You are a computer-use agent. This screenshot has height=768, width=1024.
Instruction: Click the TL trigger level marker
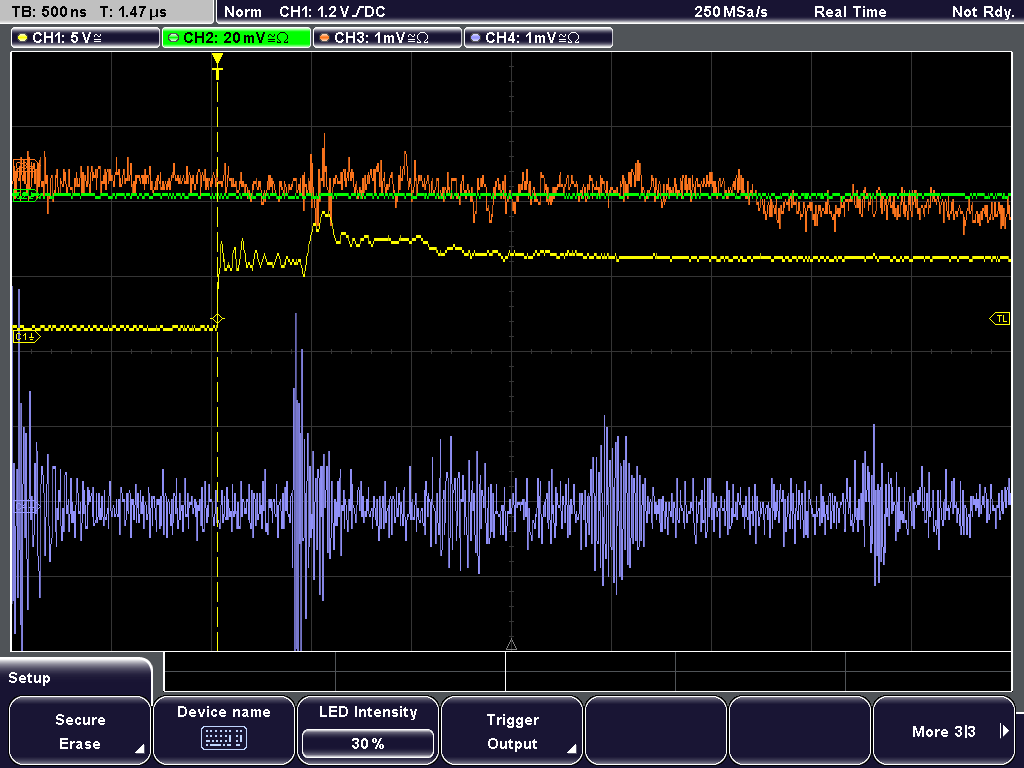pos(1000,319)
